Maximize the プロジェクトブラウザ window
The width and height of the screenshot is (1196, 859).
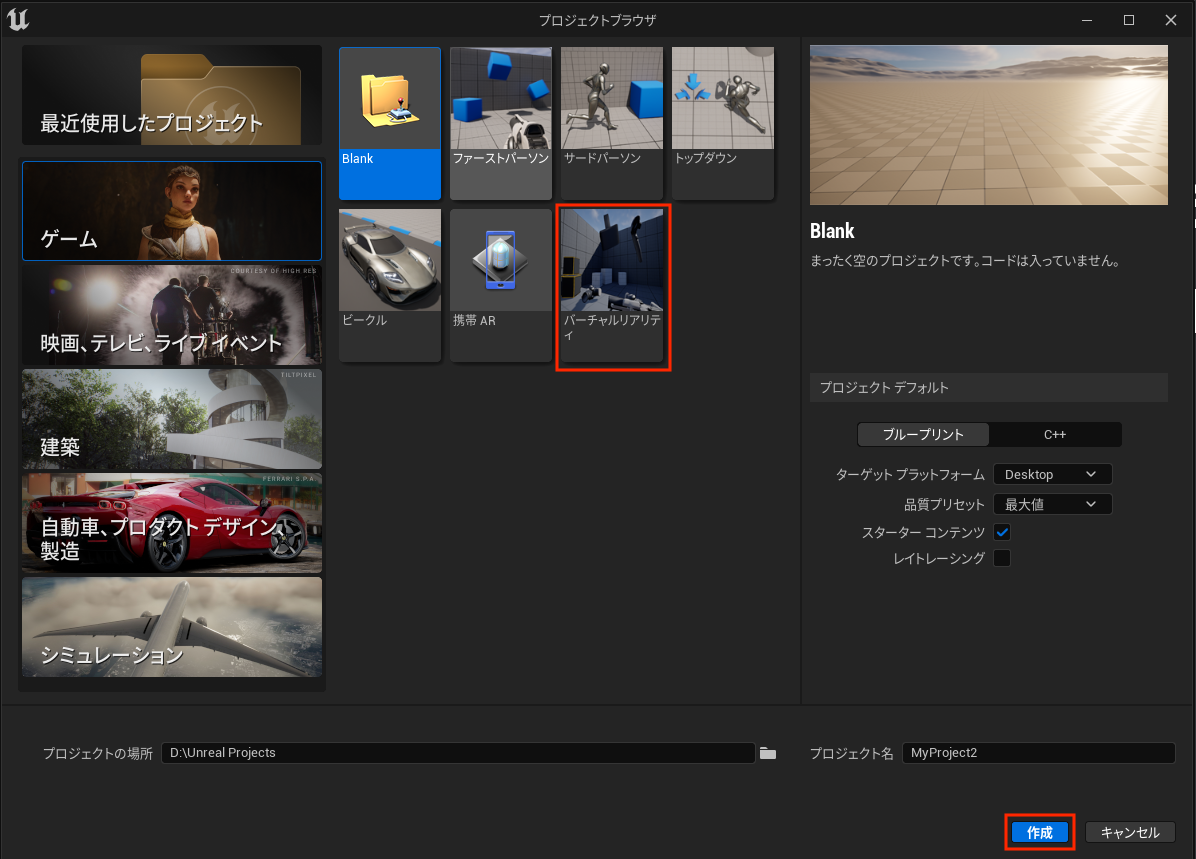click(1129, 20)
